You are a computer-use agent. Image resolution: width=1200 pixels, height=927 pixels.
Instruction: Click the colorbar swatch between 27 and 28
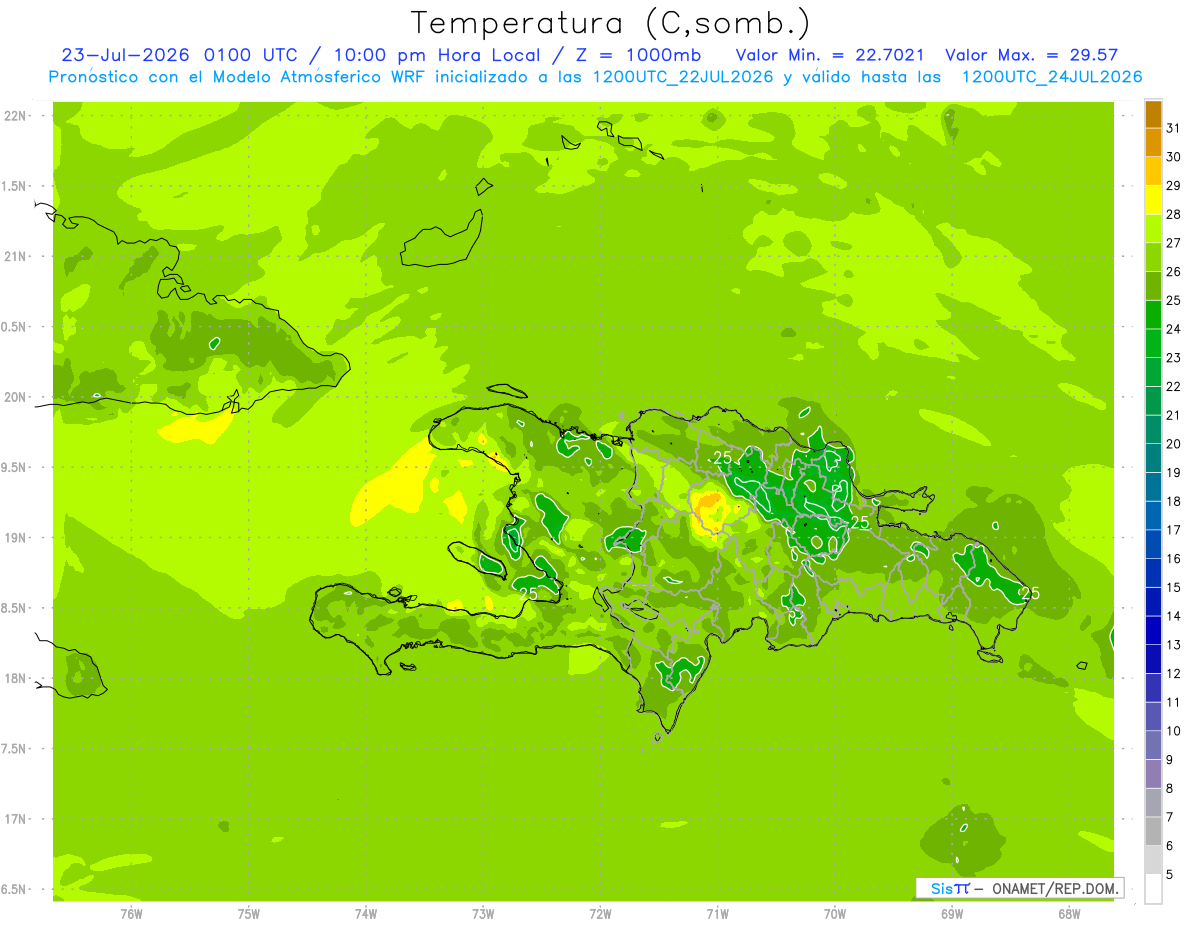[x=1153, y=228]
